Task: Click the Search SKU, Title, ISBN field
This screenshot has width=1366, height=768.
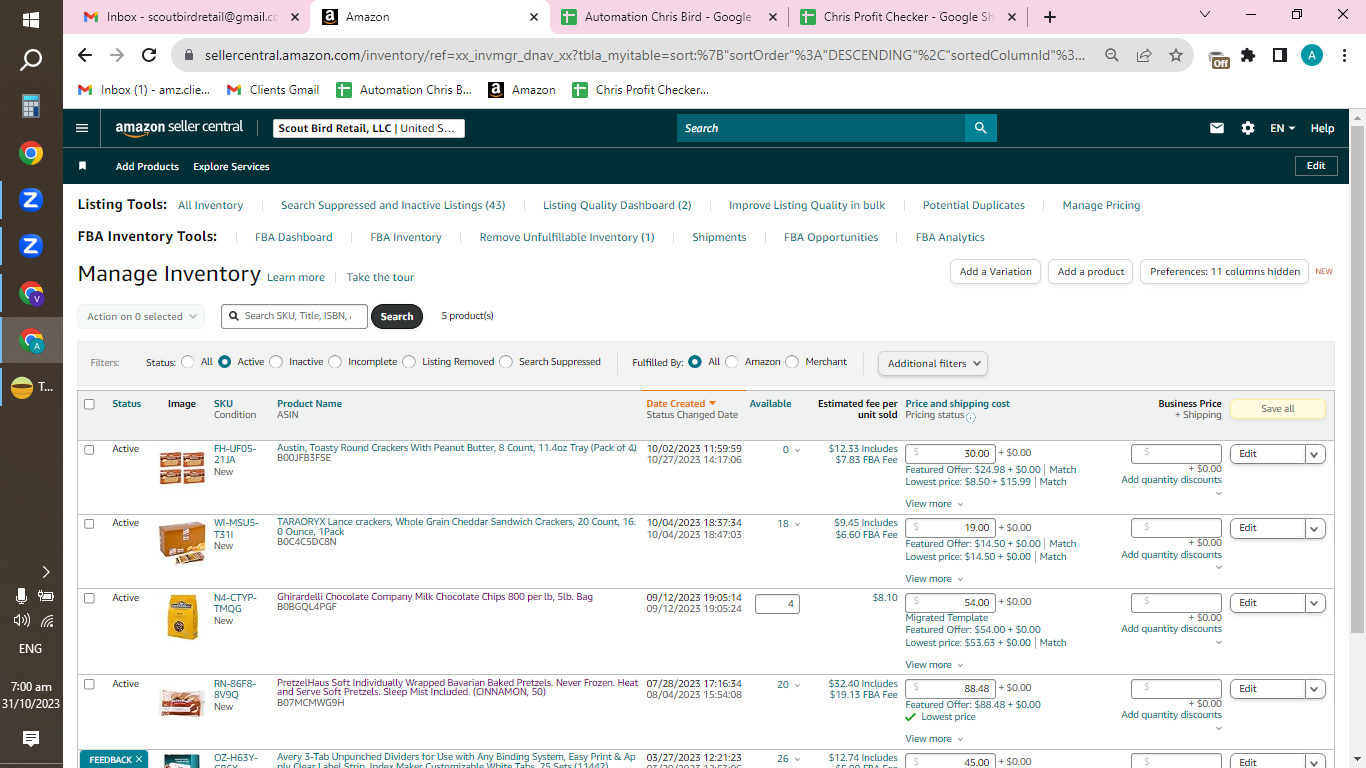Action: click(x=294, y=316)
